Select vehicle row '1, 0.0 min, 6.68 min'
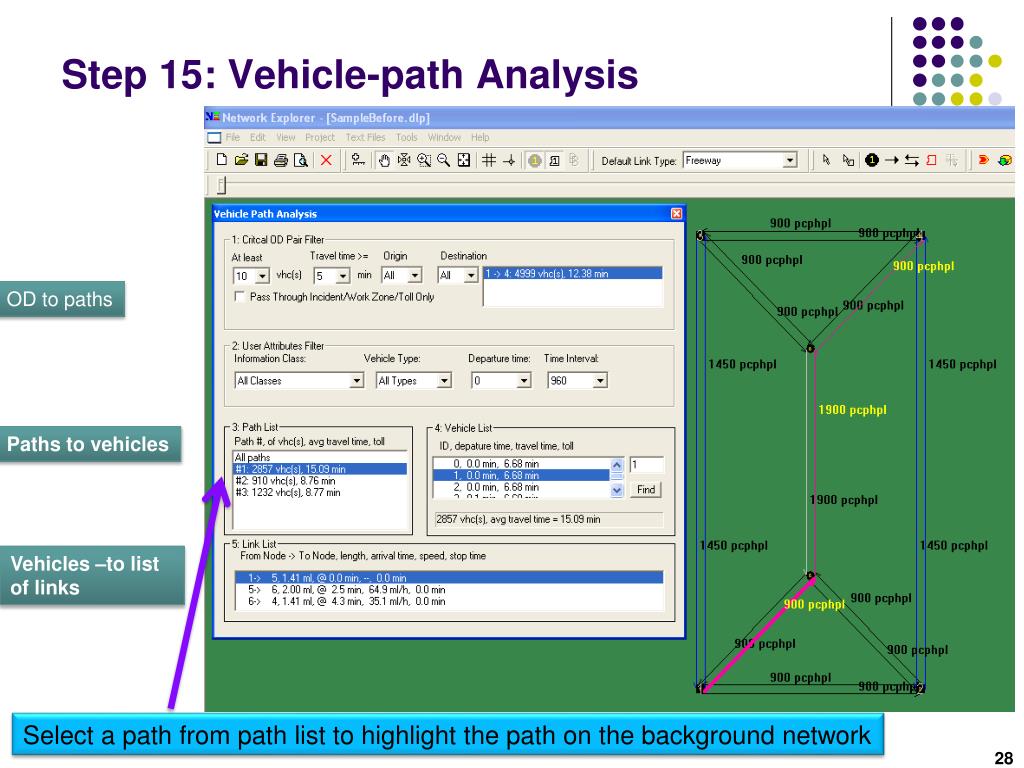Image resolution: width=1024 pixels, height=768 pixels. click(521, 475)
